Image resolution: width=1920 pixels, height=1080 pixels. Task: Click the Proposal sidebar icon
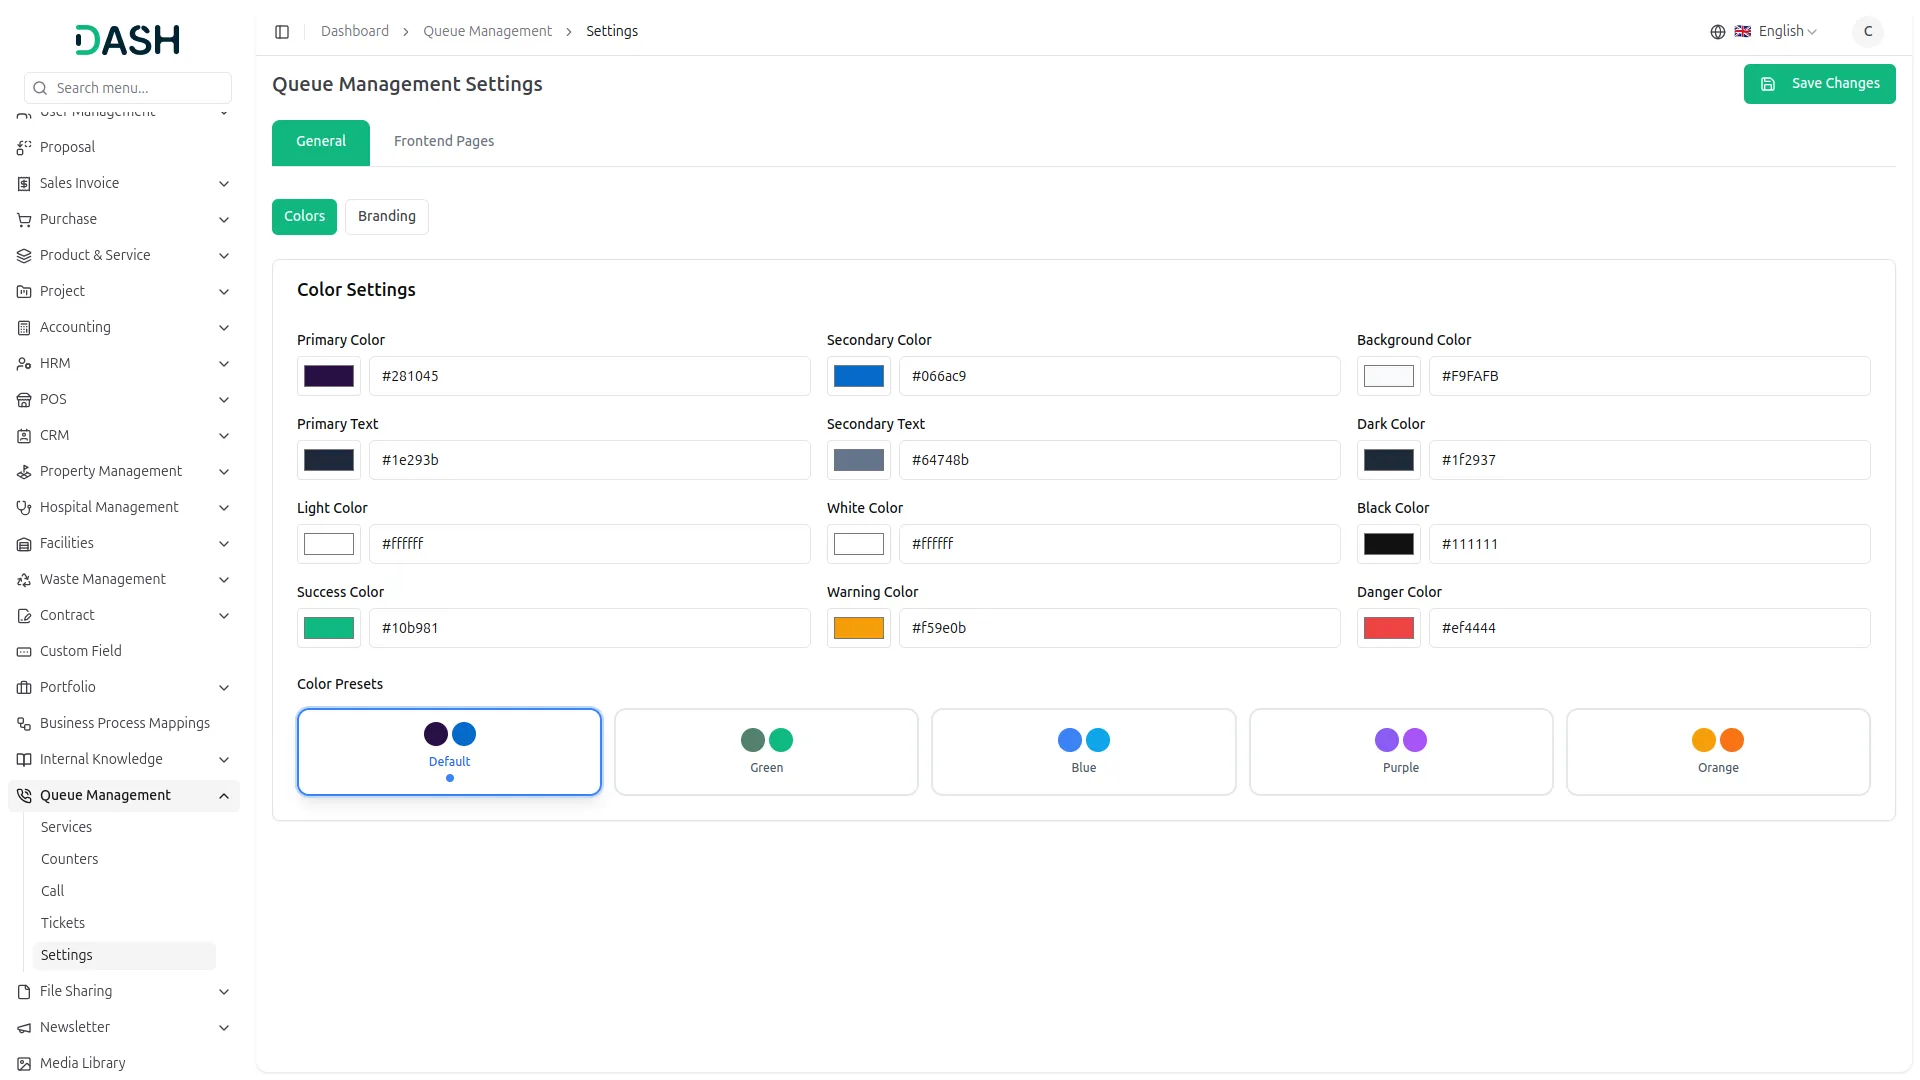tap(24, 148)
